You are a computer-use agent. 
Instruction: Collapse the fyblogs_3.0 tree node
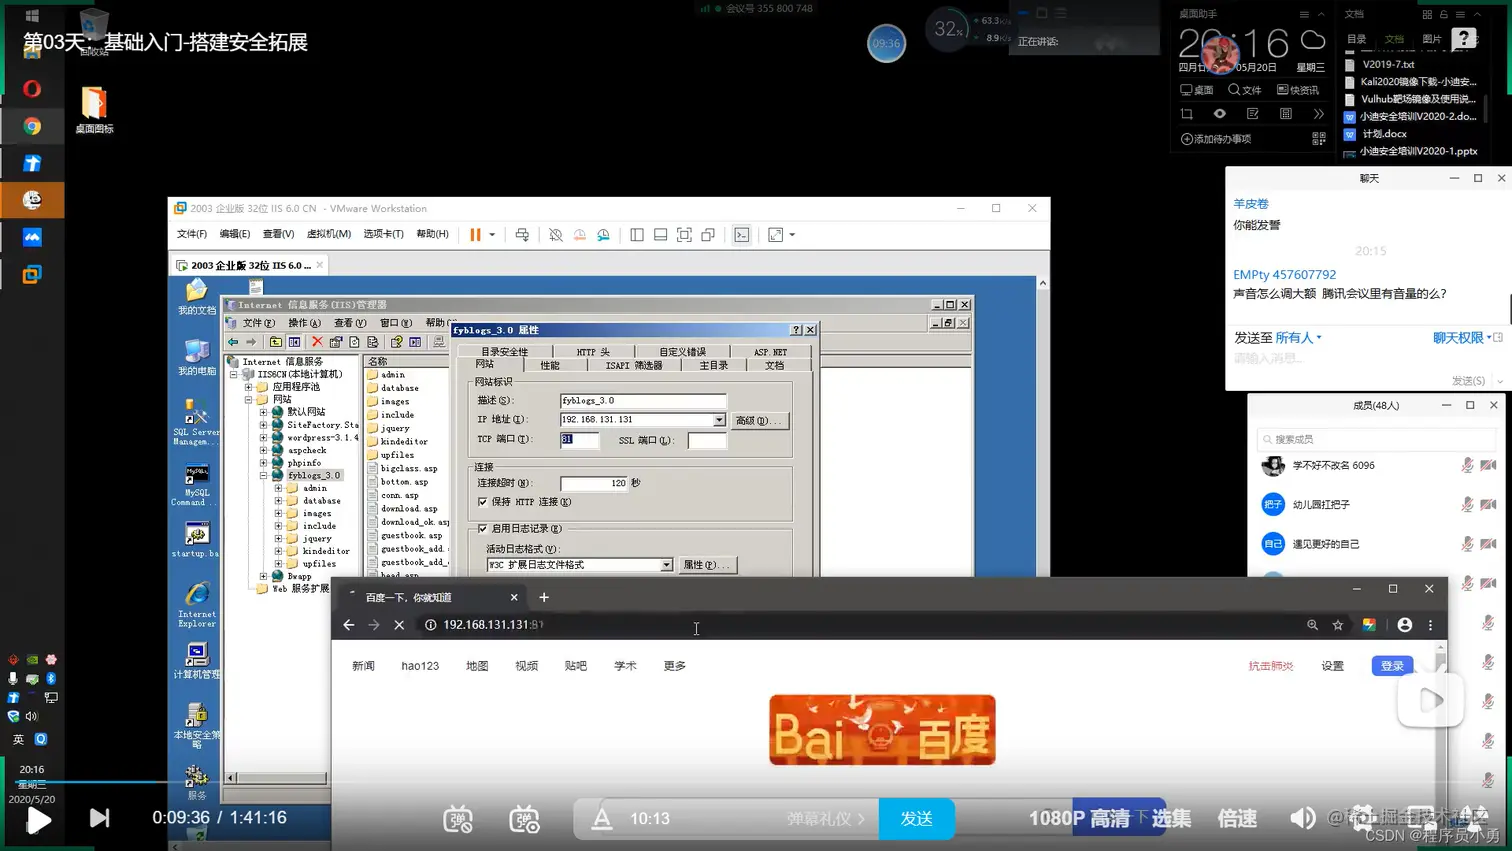[264, 476]
